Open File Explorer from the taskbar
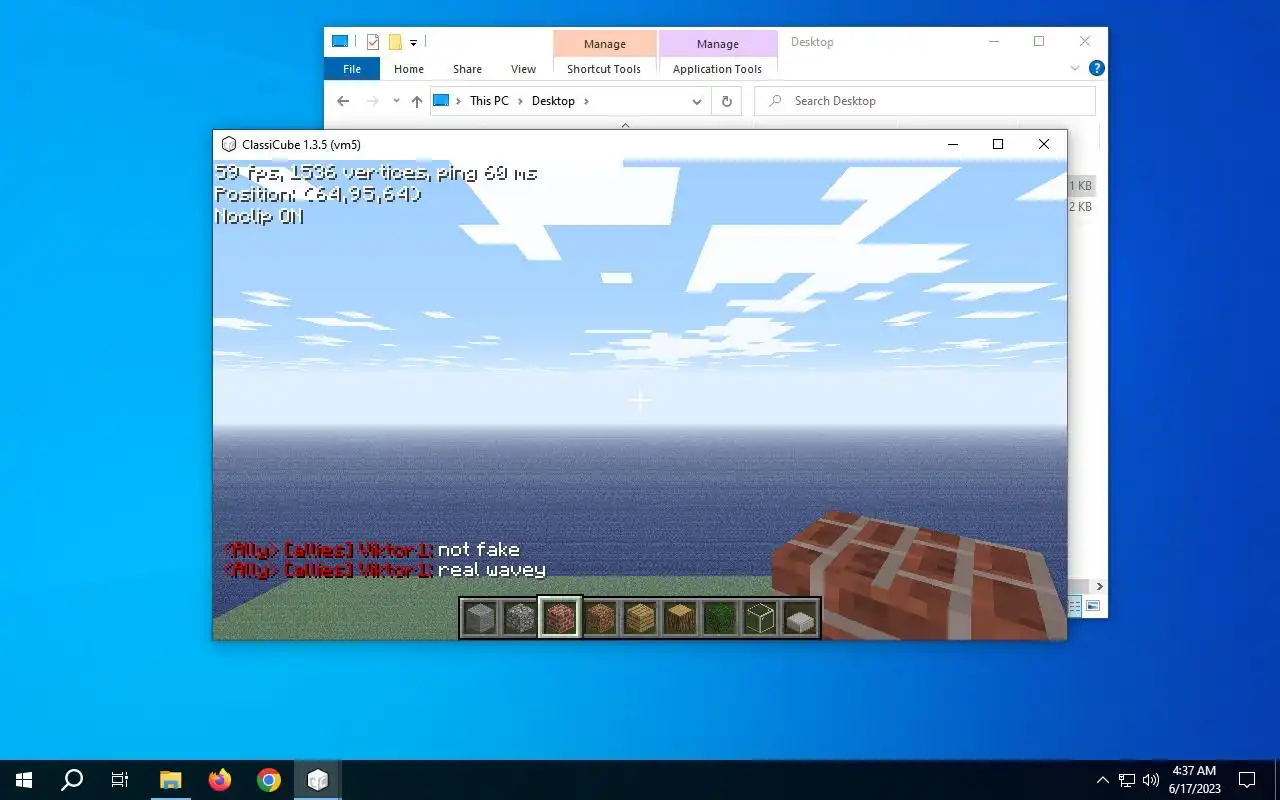 [x=171, y=780]
